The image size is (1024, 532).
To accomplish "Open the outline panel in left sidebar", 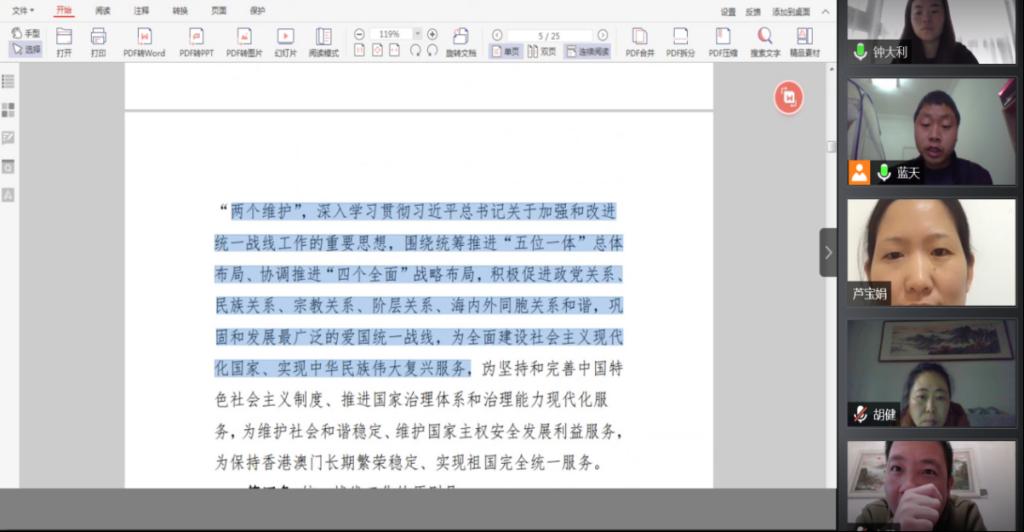I will click(8, 81).
